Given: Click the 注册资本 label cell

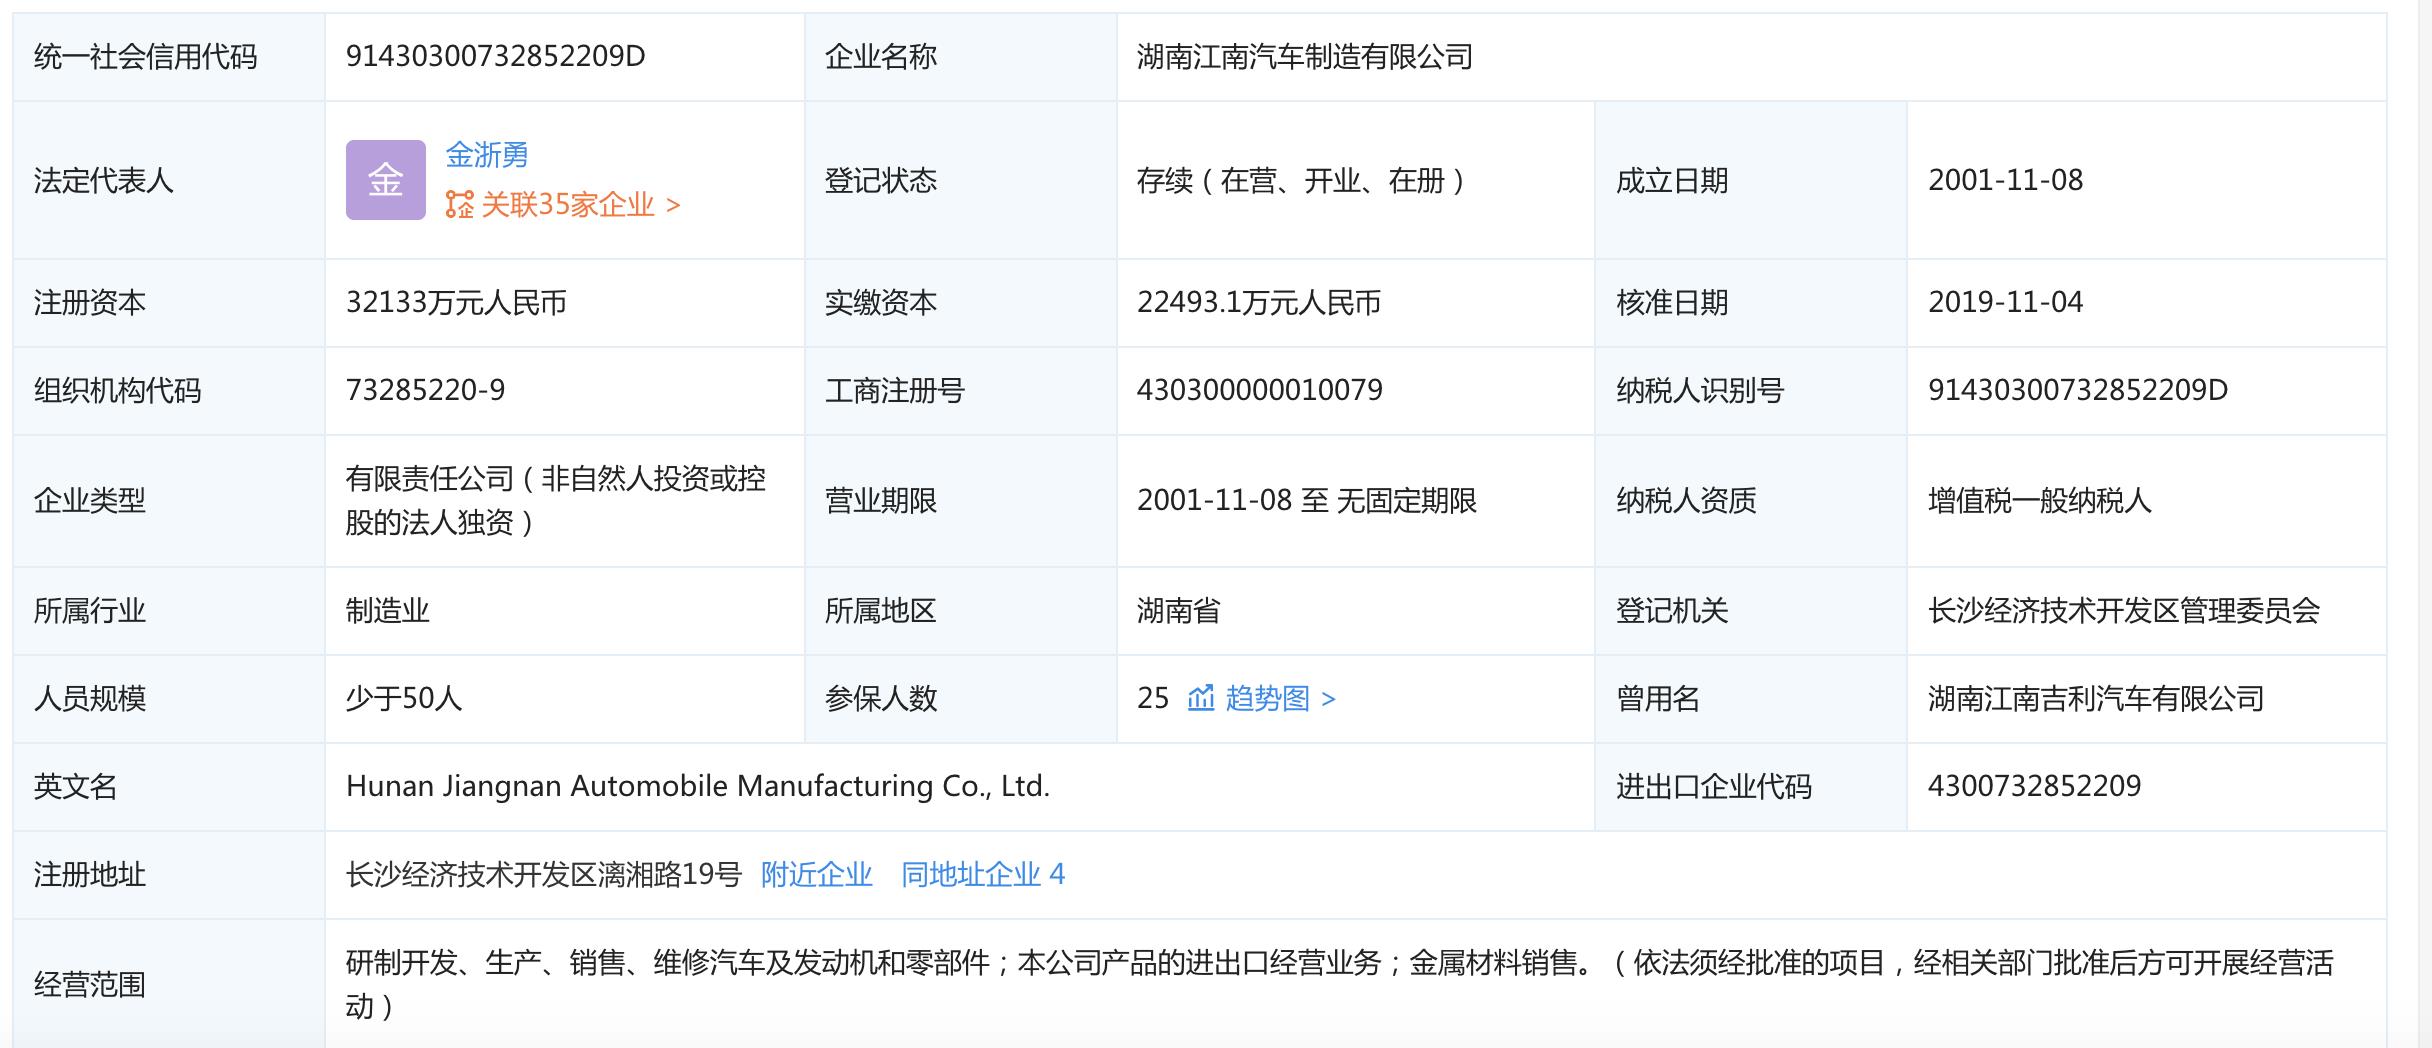Looking at the screenshot, I should point(169,303).
